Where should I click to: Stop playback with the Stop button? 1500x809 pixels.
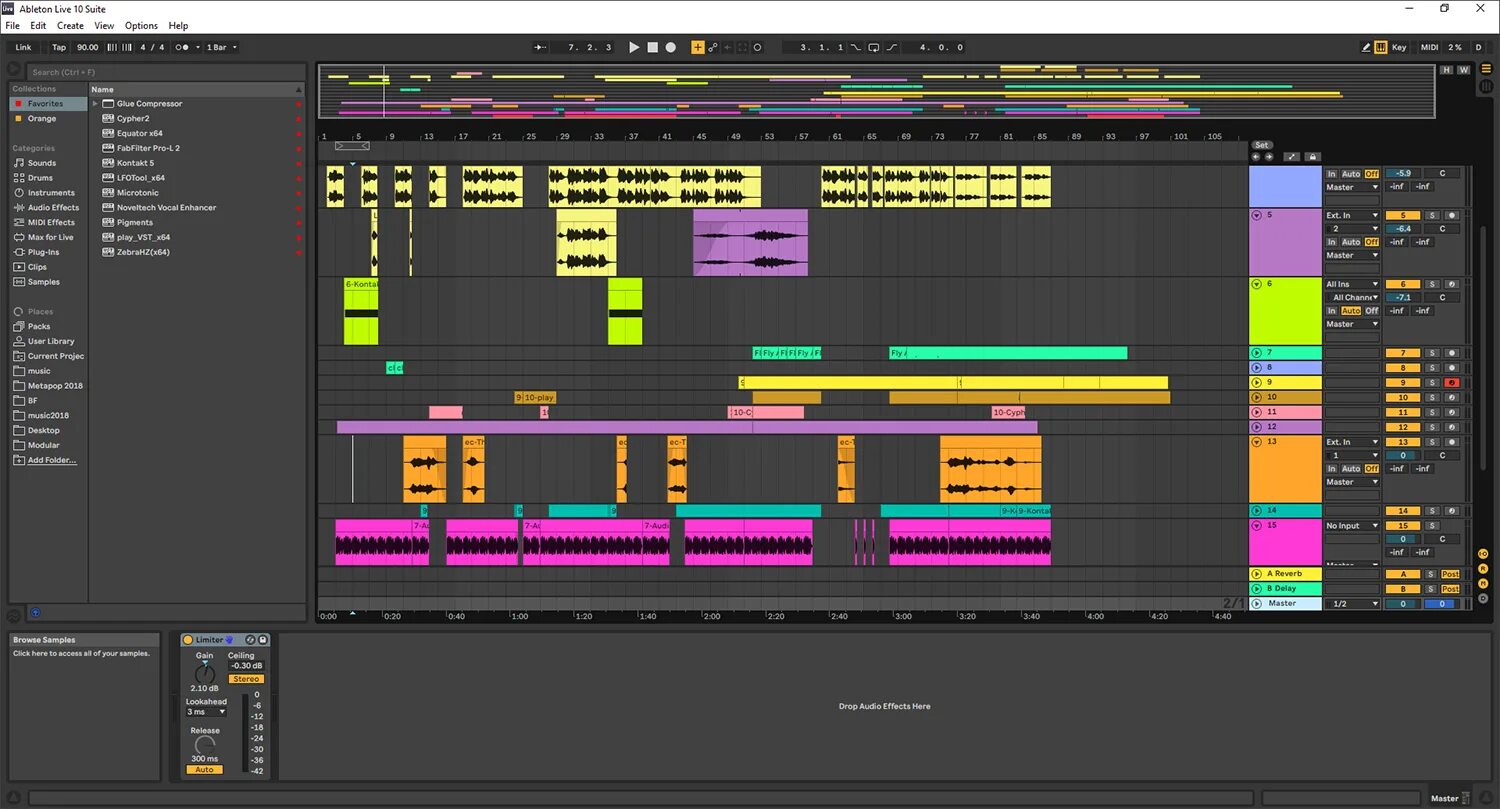point(652,47)
